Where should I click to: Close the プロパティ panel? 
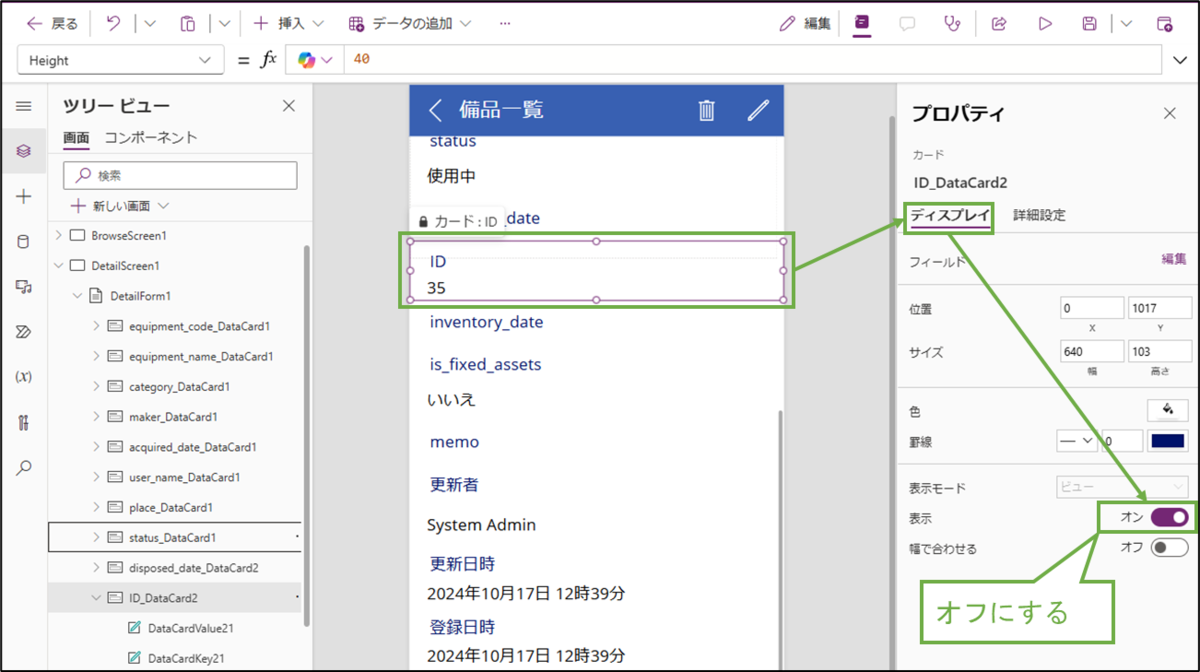pyautogui.click(x=1169, y=114)
